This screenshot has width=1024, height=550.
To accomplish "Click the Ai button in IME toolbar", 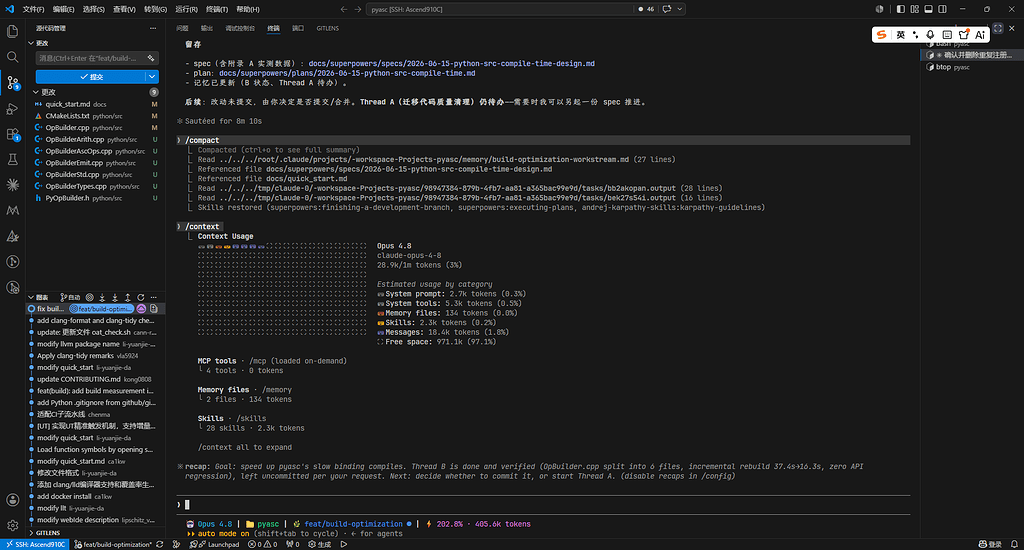I will click(980, 35).
